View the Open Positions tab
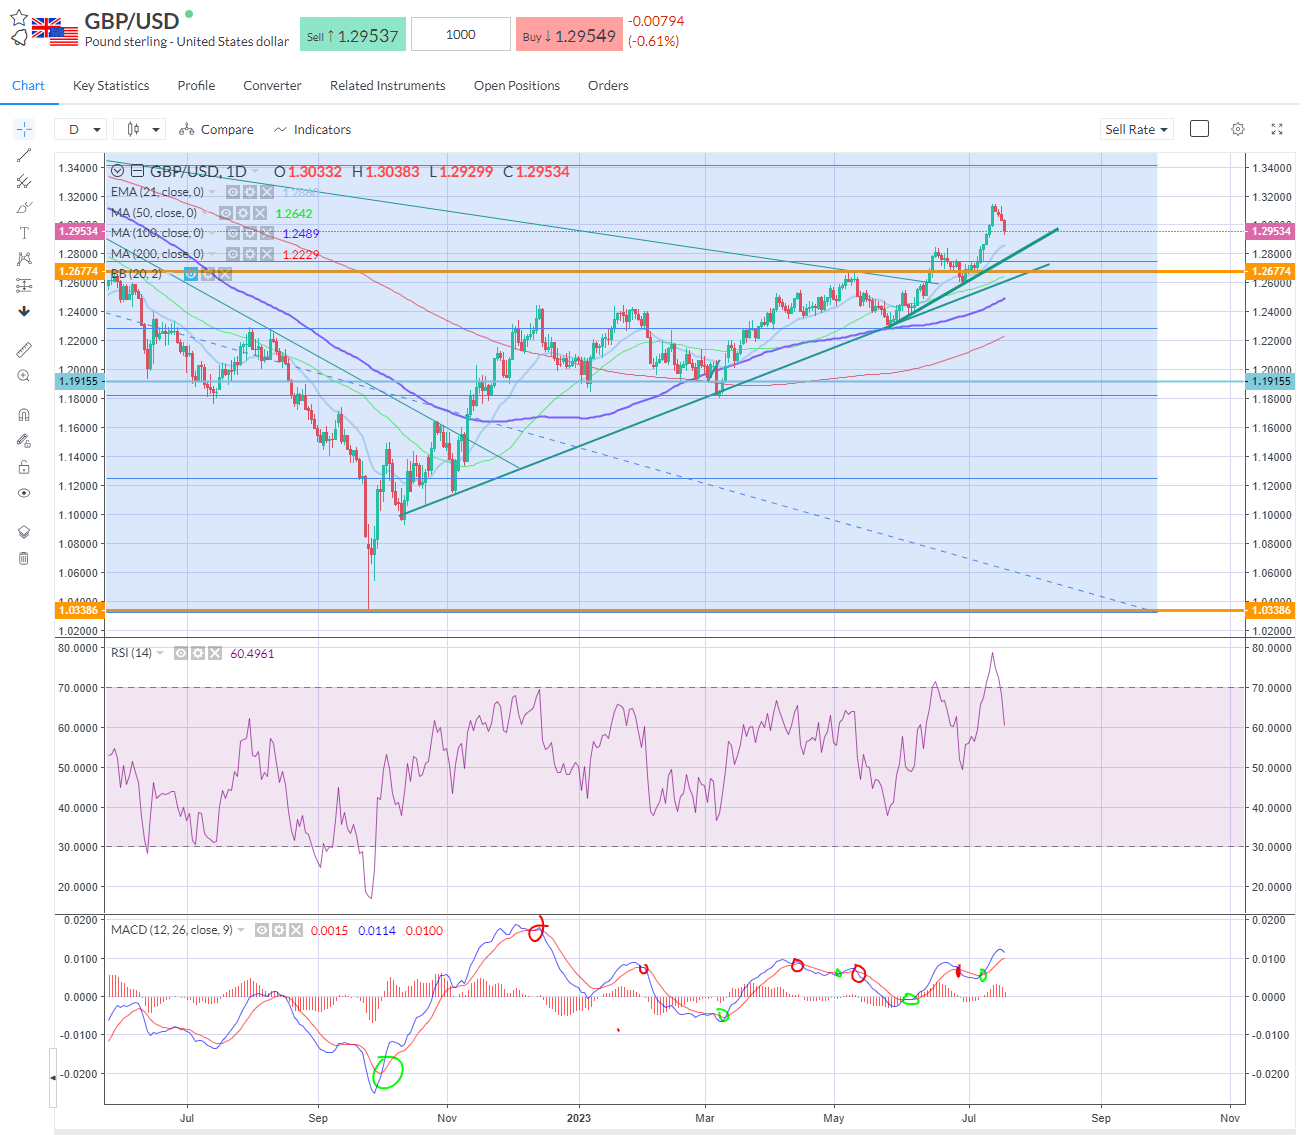 click(x=517, y=85)
